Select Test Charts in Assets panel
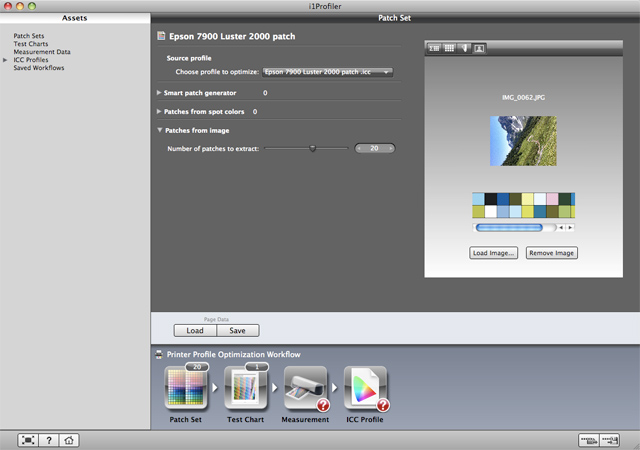This screenshot has height=450, width=640. (31, 44)
